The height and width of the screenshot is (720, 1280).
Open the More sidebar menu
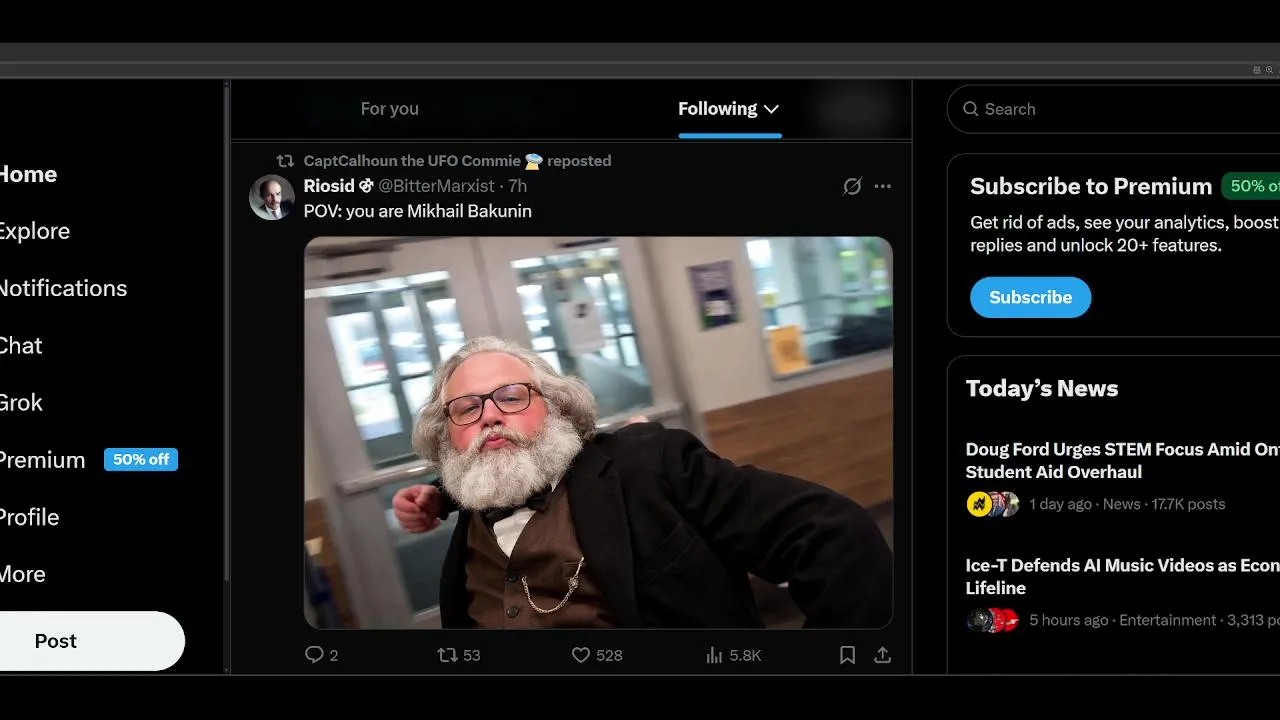[22, 574]
